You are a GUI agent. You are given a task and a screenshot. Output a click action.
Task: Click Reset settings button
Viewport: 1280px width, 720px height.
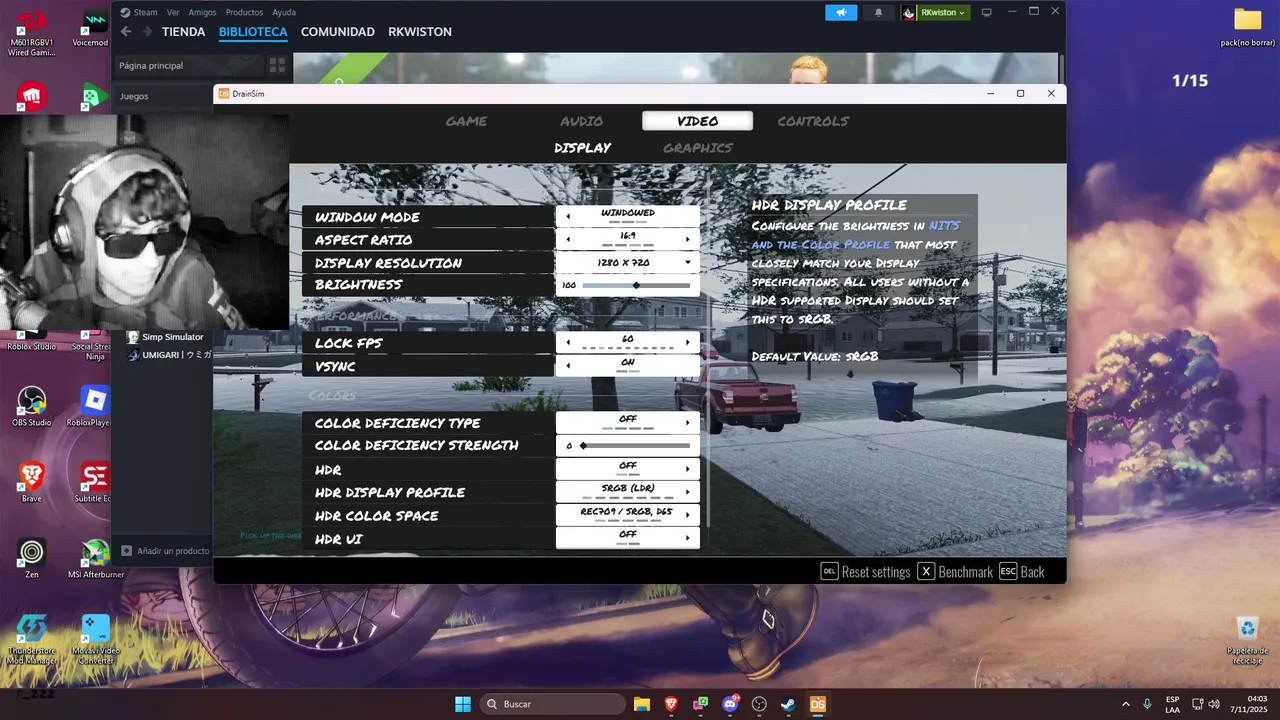click(866, 572)
